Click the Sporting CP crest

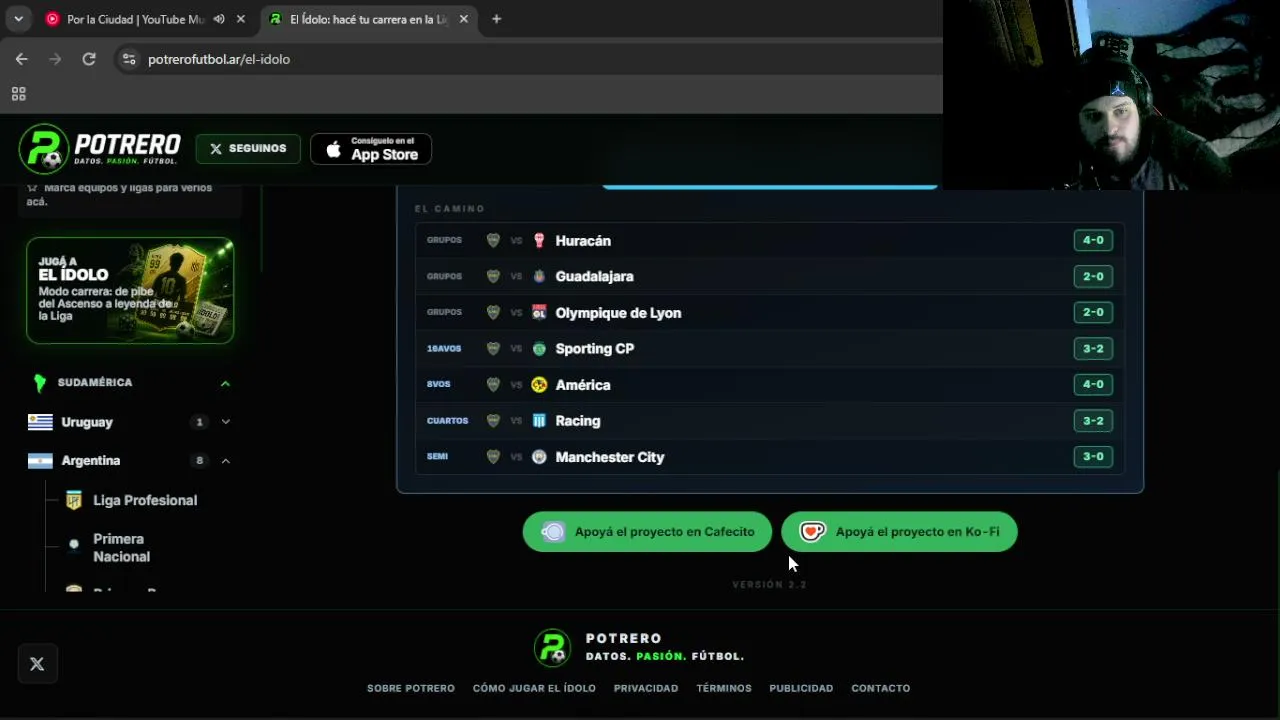tap(539, 349)
